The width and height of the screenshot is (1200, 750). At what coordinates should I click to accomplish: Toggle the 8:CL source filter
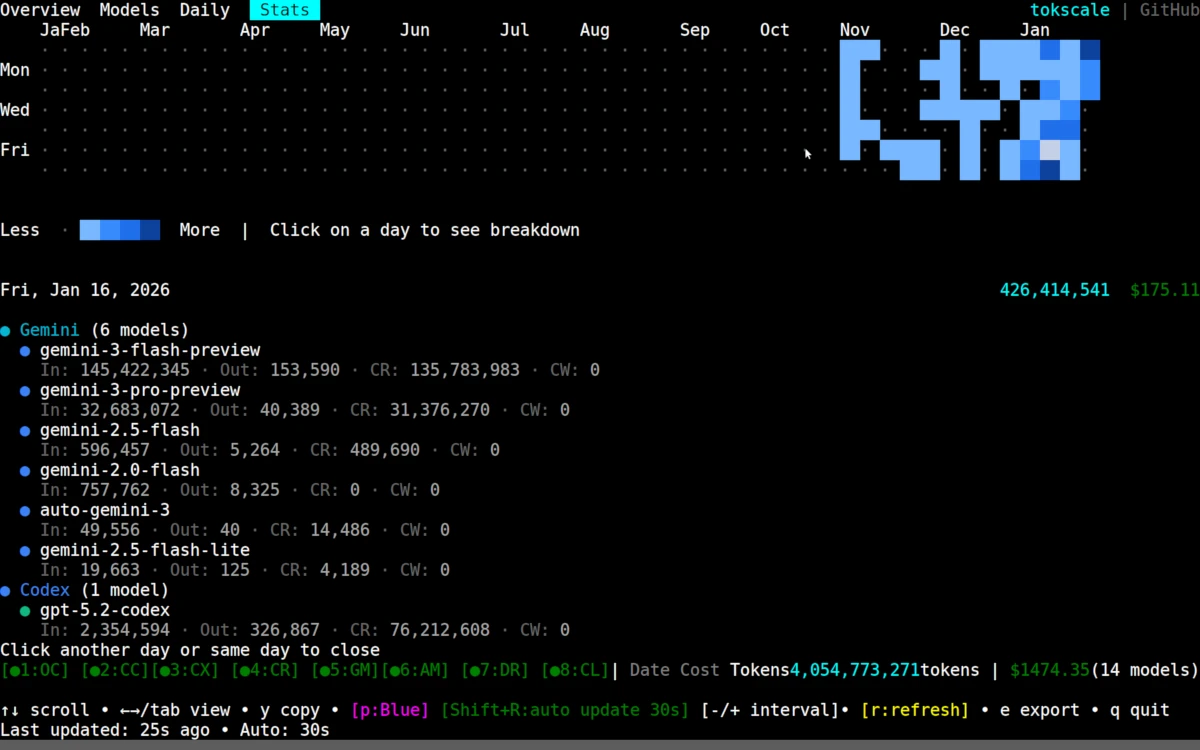tap(575, 670)
